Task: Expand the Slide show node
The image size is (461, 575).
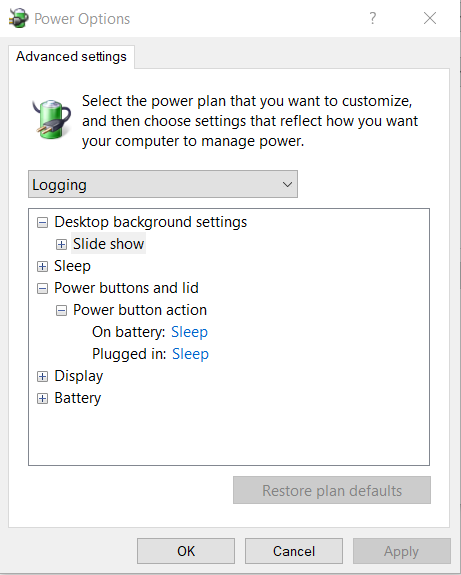Action: pos(61,244)
